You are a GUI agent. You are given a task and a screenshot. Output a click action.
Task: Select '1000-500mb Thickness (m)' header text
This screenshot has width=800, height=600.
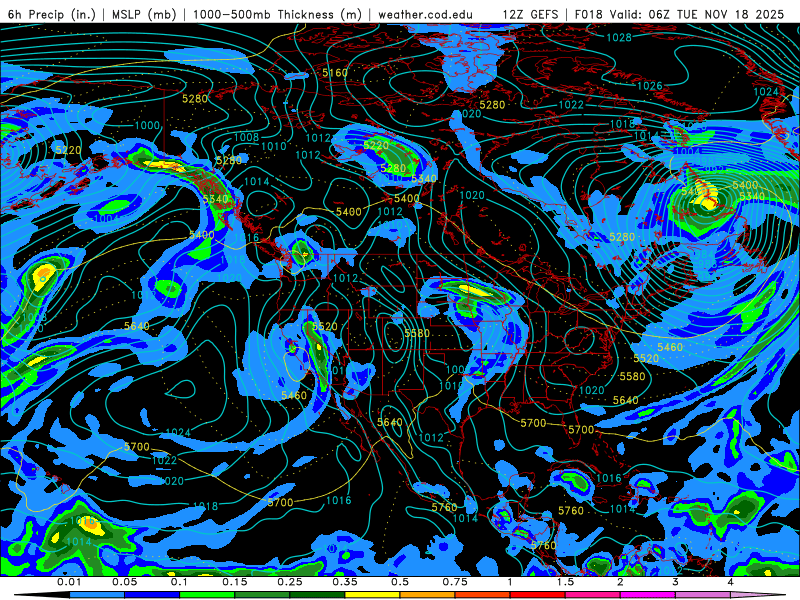(278, 14)
